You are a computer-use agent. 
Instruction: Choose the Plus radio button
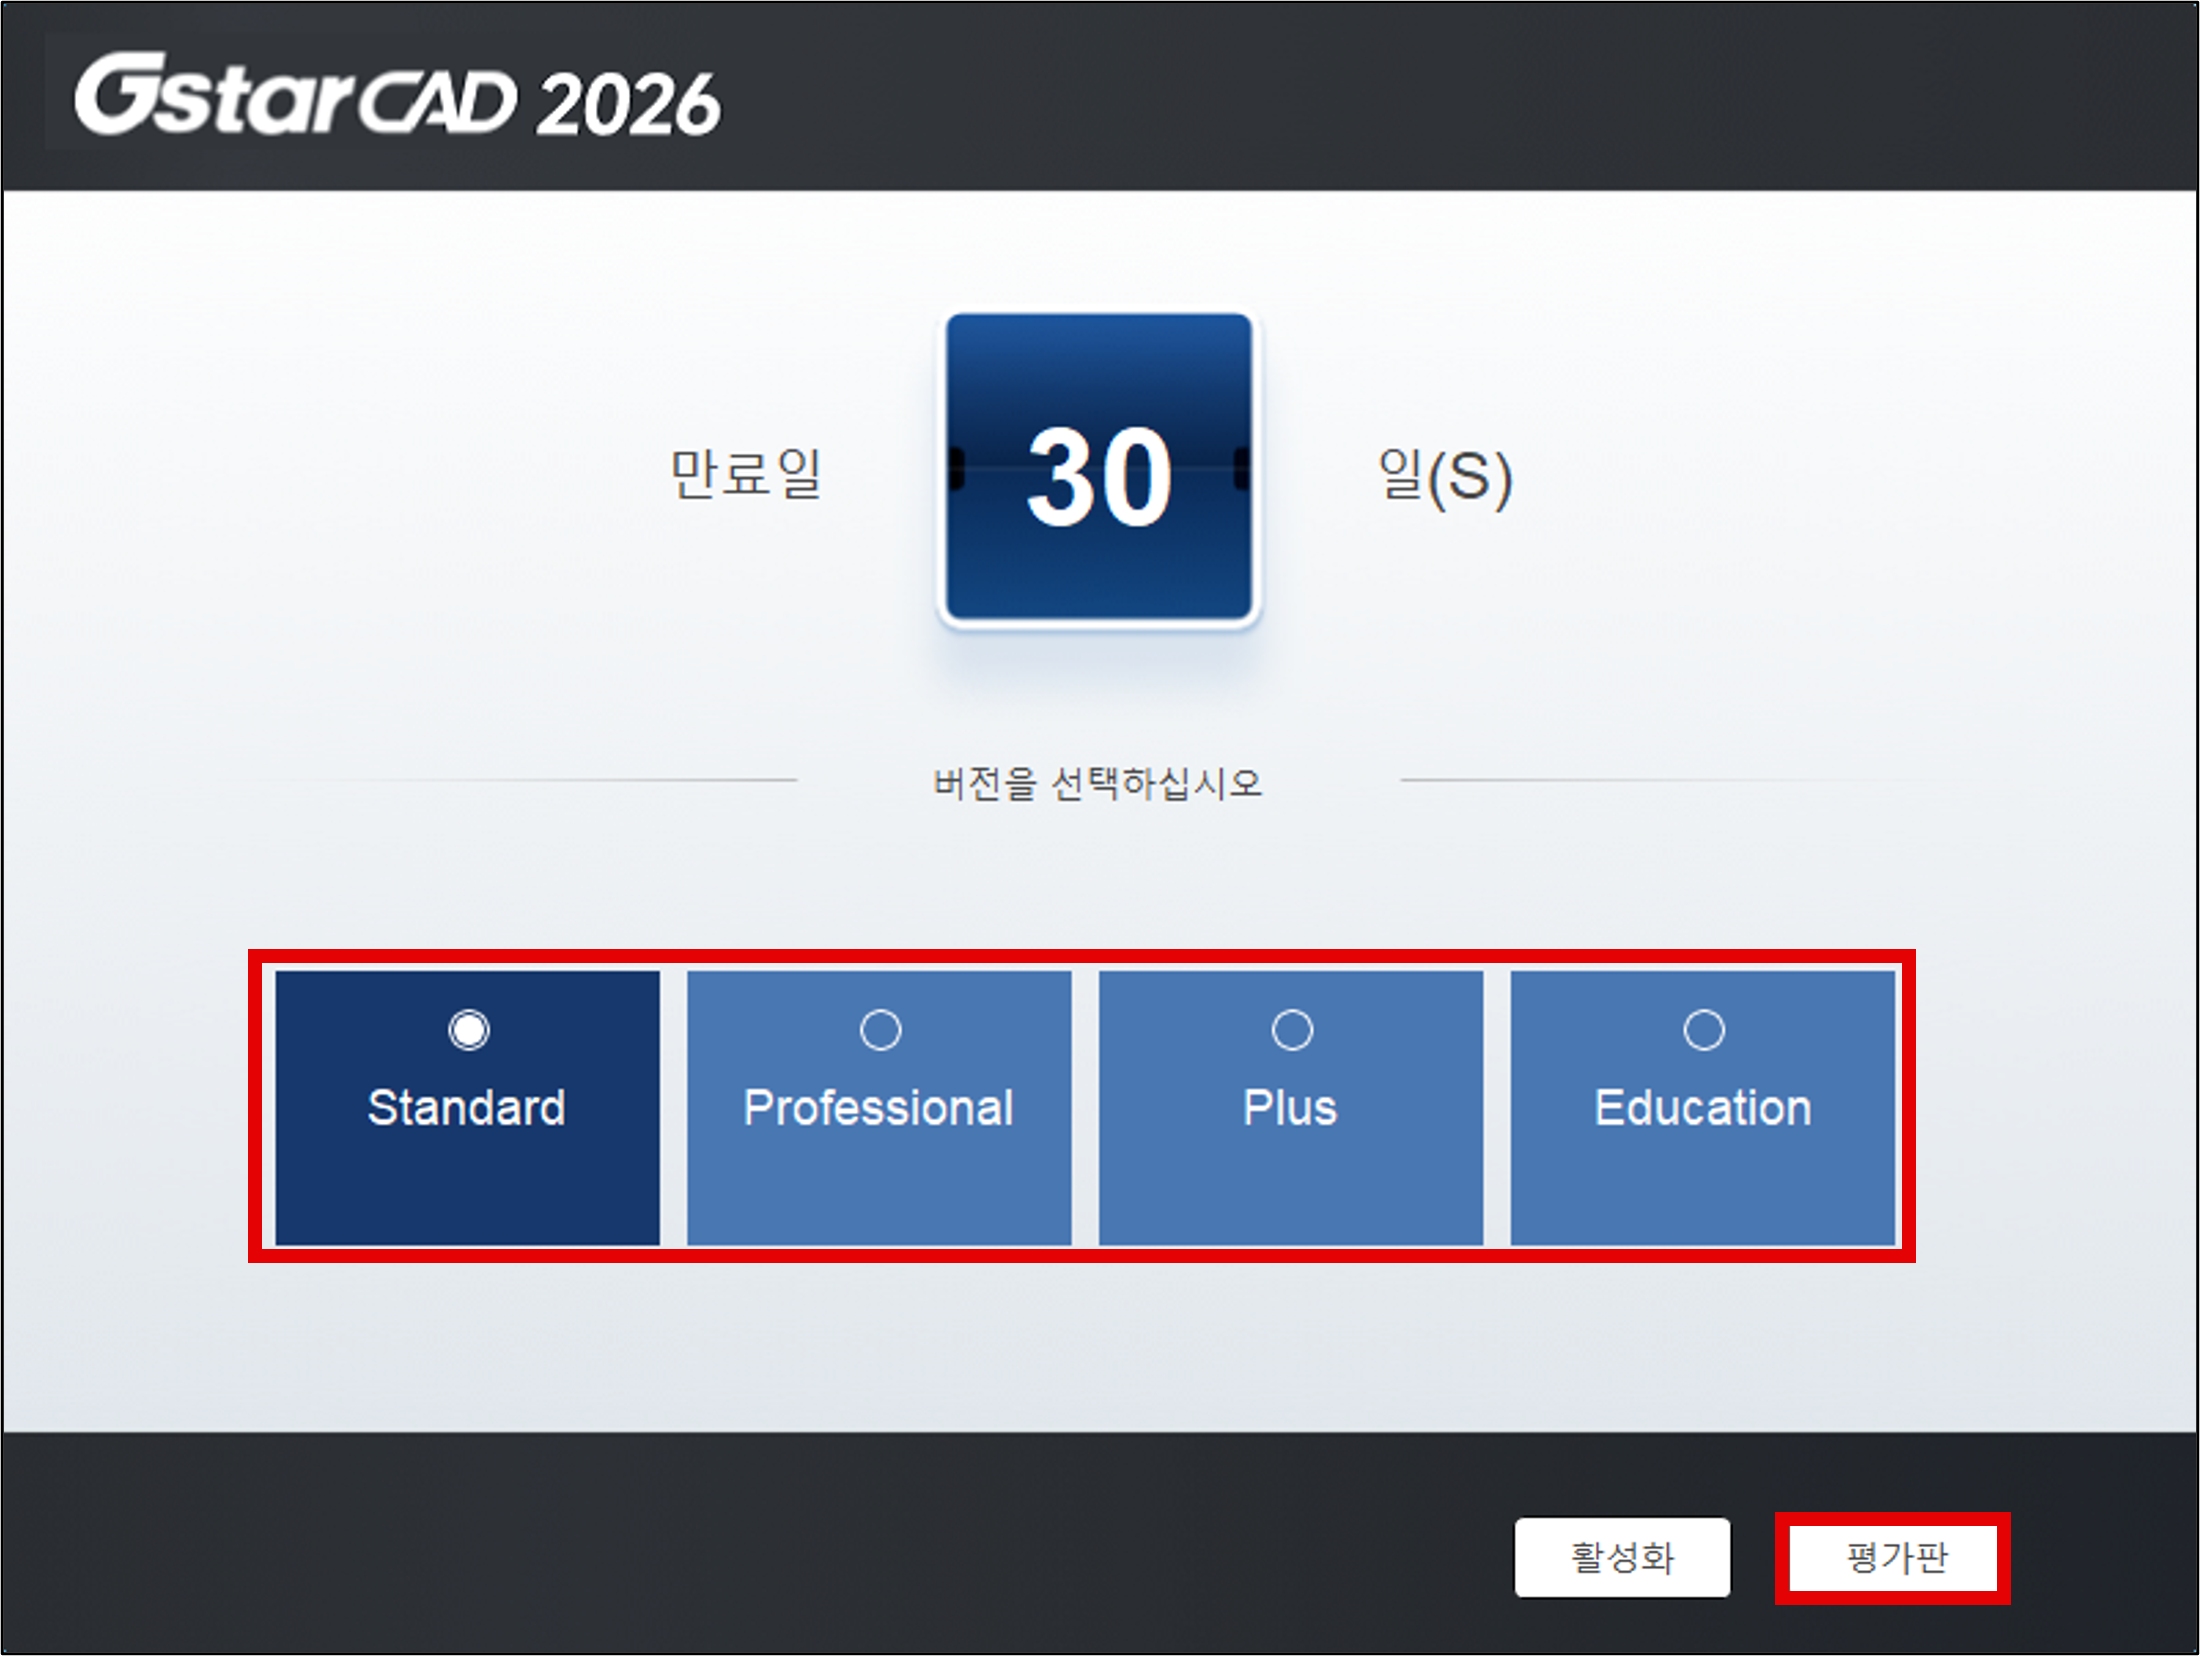(x=1291, y=1030)
